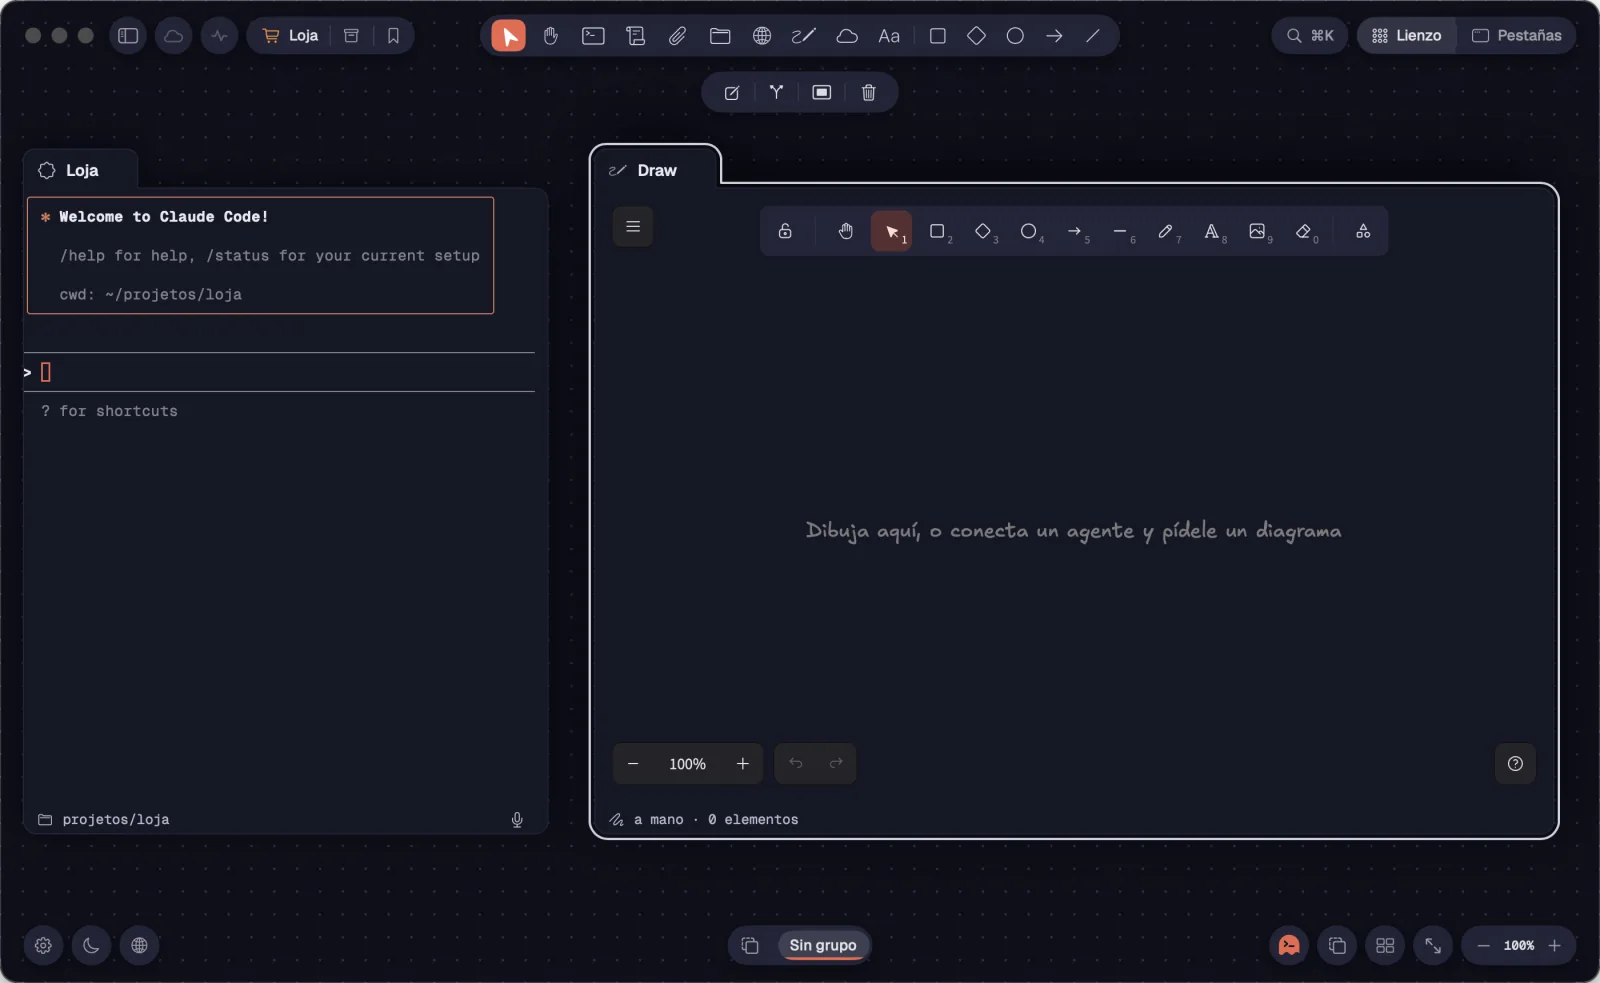
Task: Click the fork branch icon
Action: coord(776,93)
